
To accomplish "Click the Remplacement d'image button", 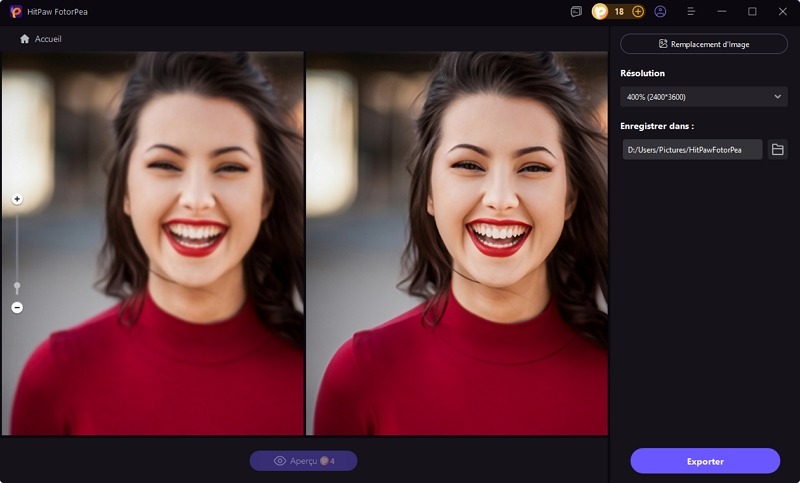I will click(x=704, y=44).
